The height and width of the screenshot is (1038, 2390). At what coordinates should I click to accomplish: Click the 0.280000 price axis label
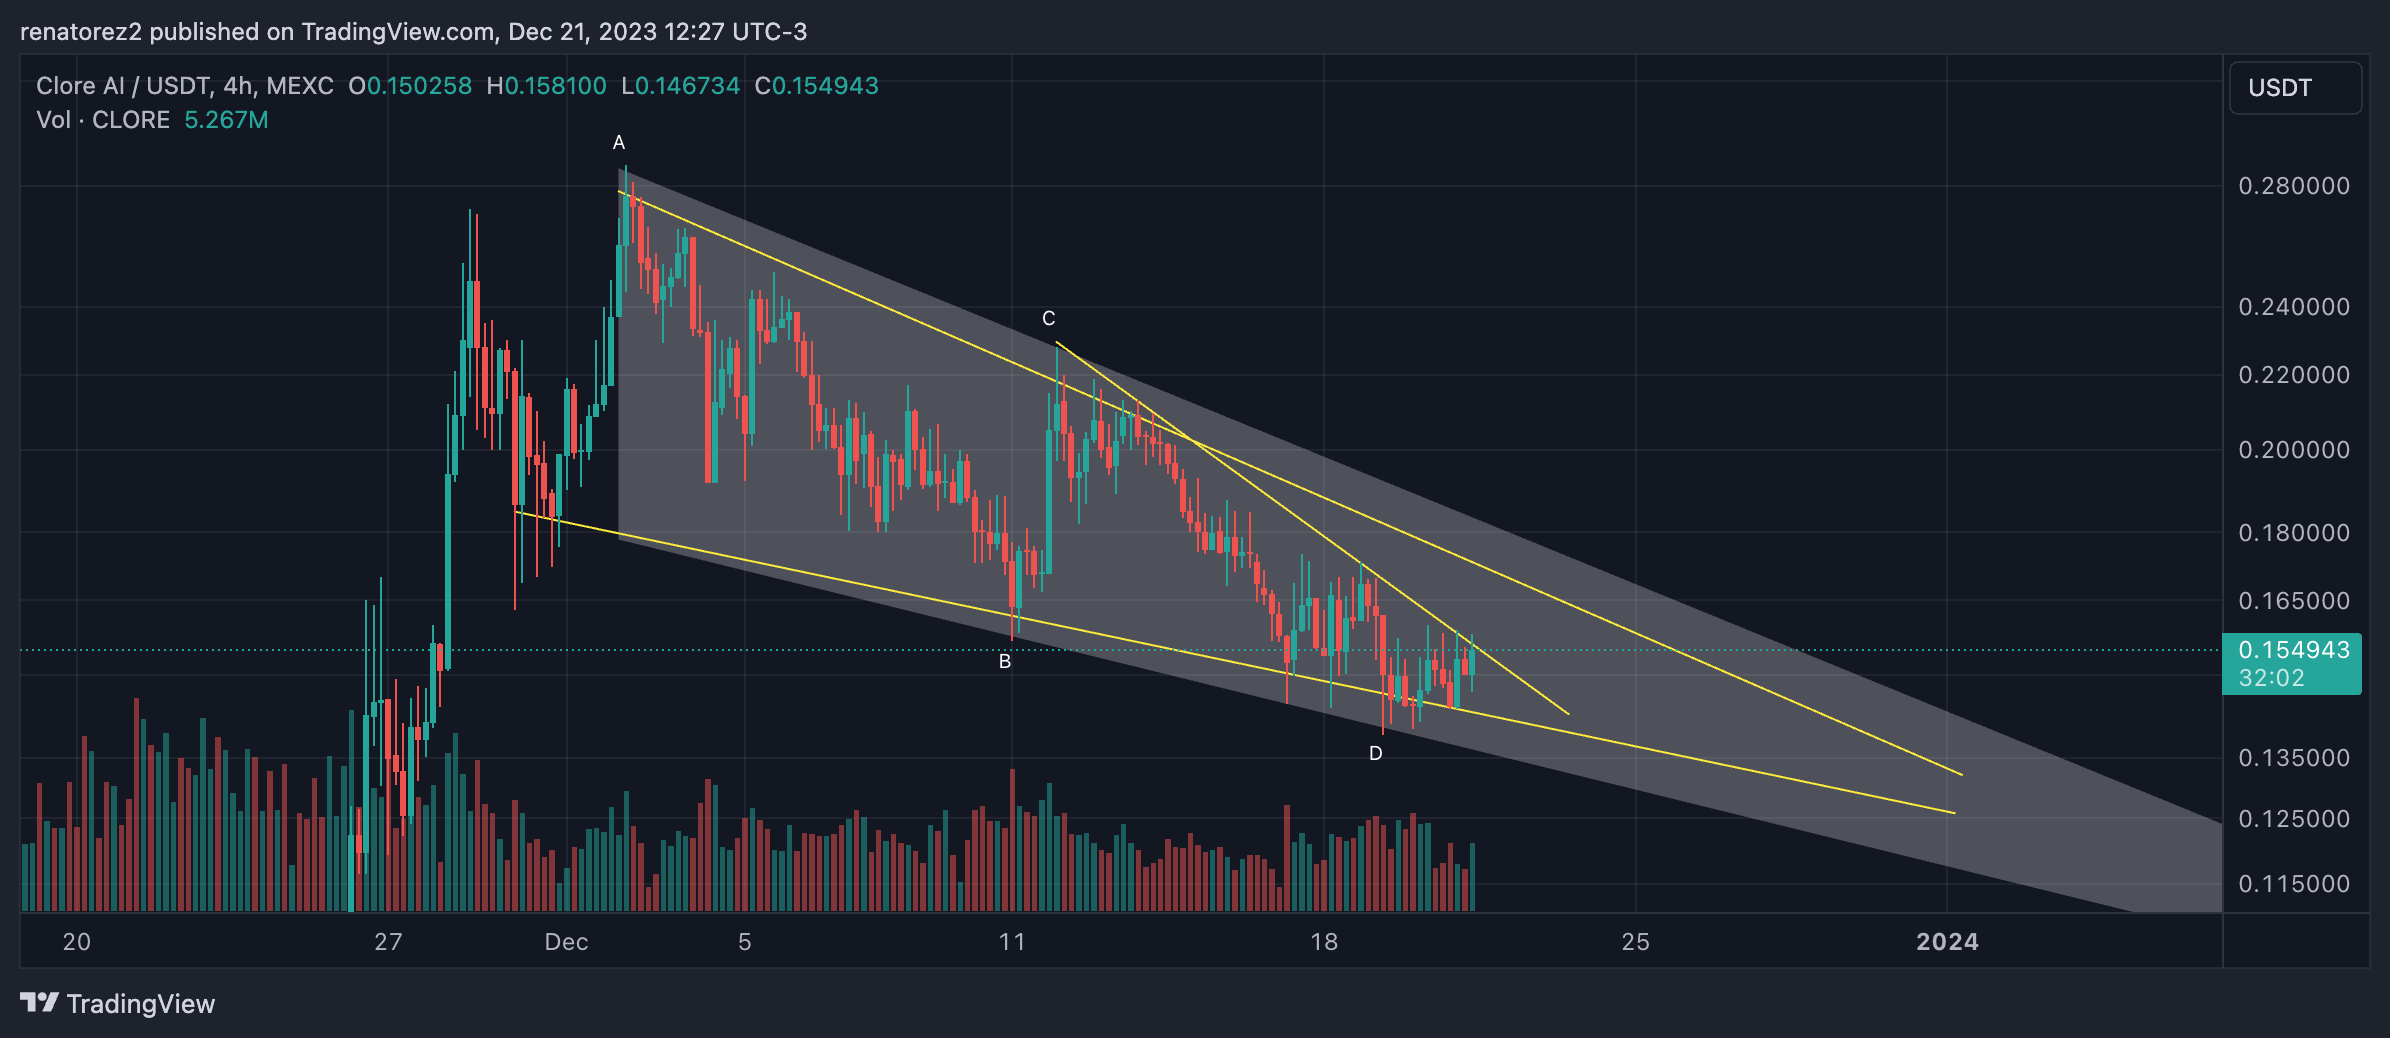point(2294,186)
